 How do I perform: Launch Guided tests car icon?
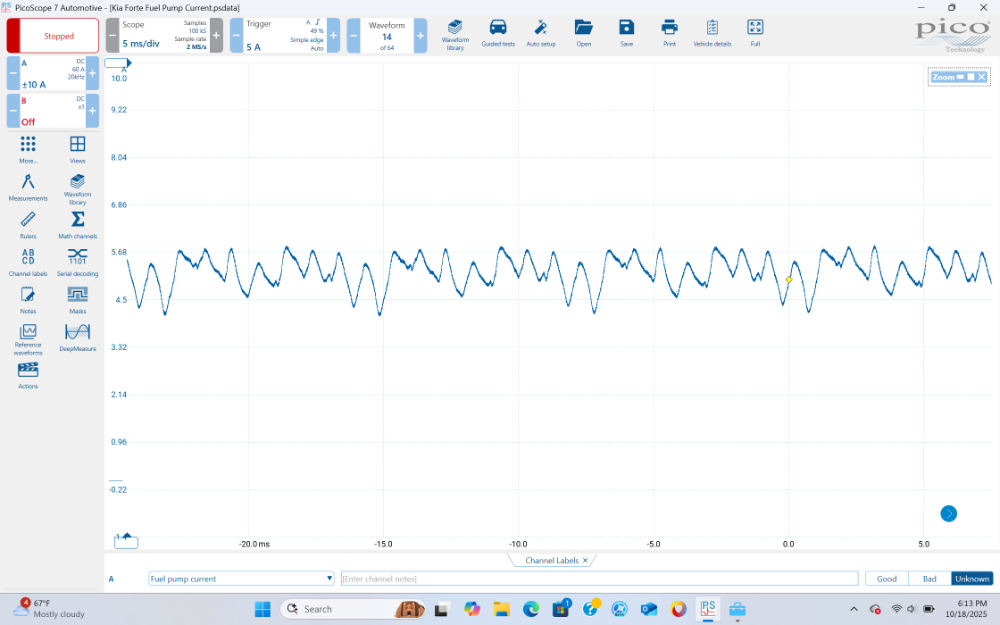click(498, 33)
